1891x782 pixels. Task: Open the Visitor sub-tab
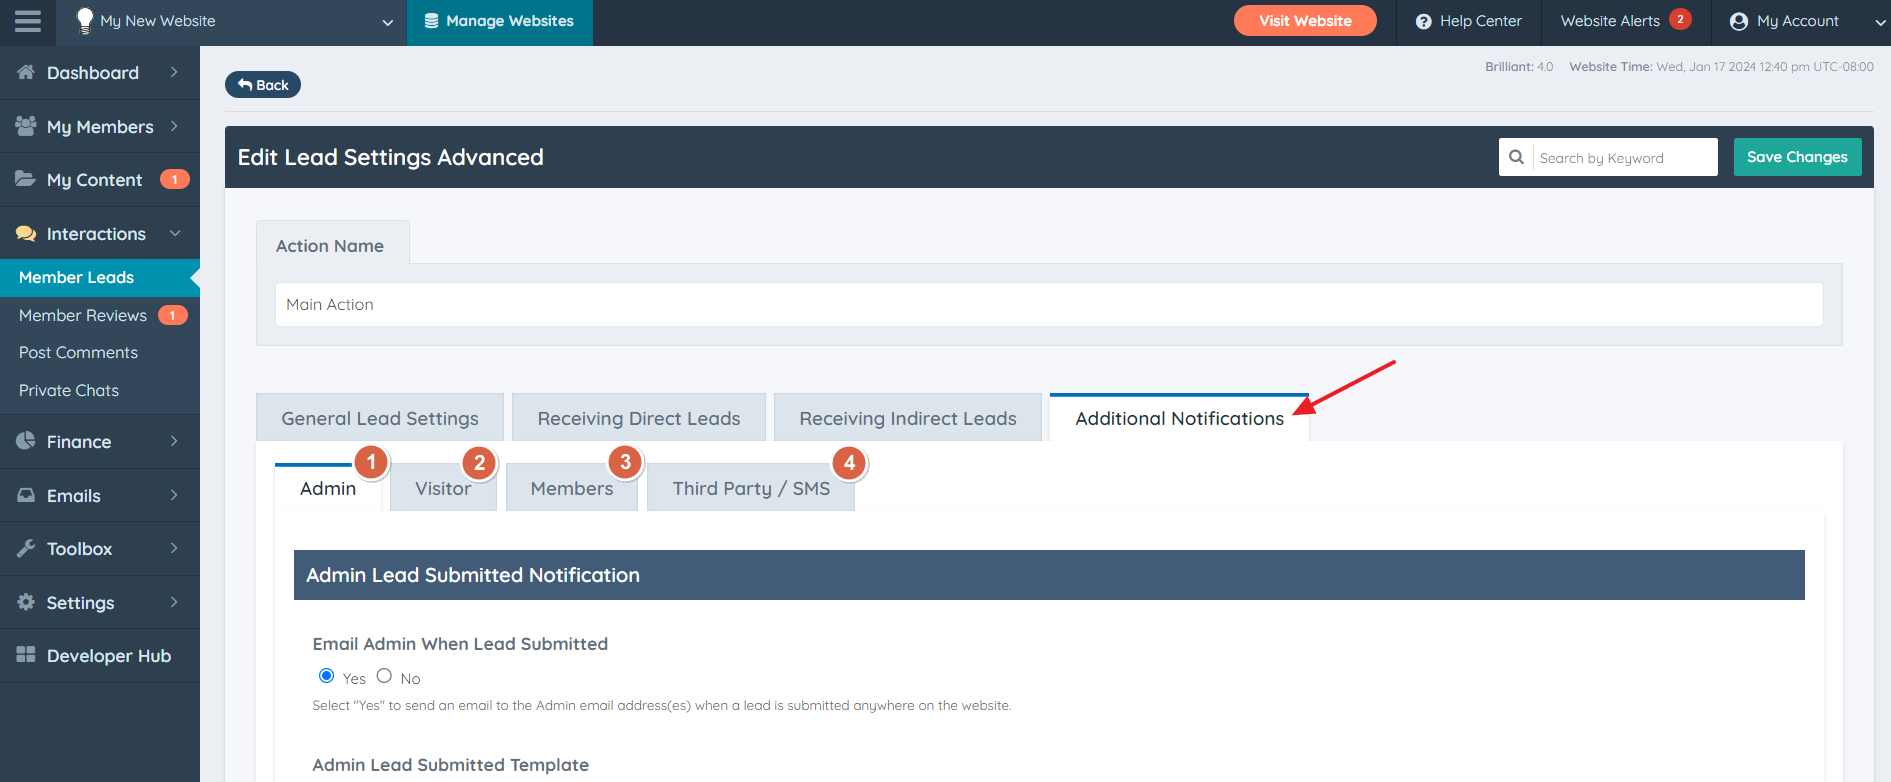[x=443, y=488]
